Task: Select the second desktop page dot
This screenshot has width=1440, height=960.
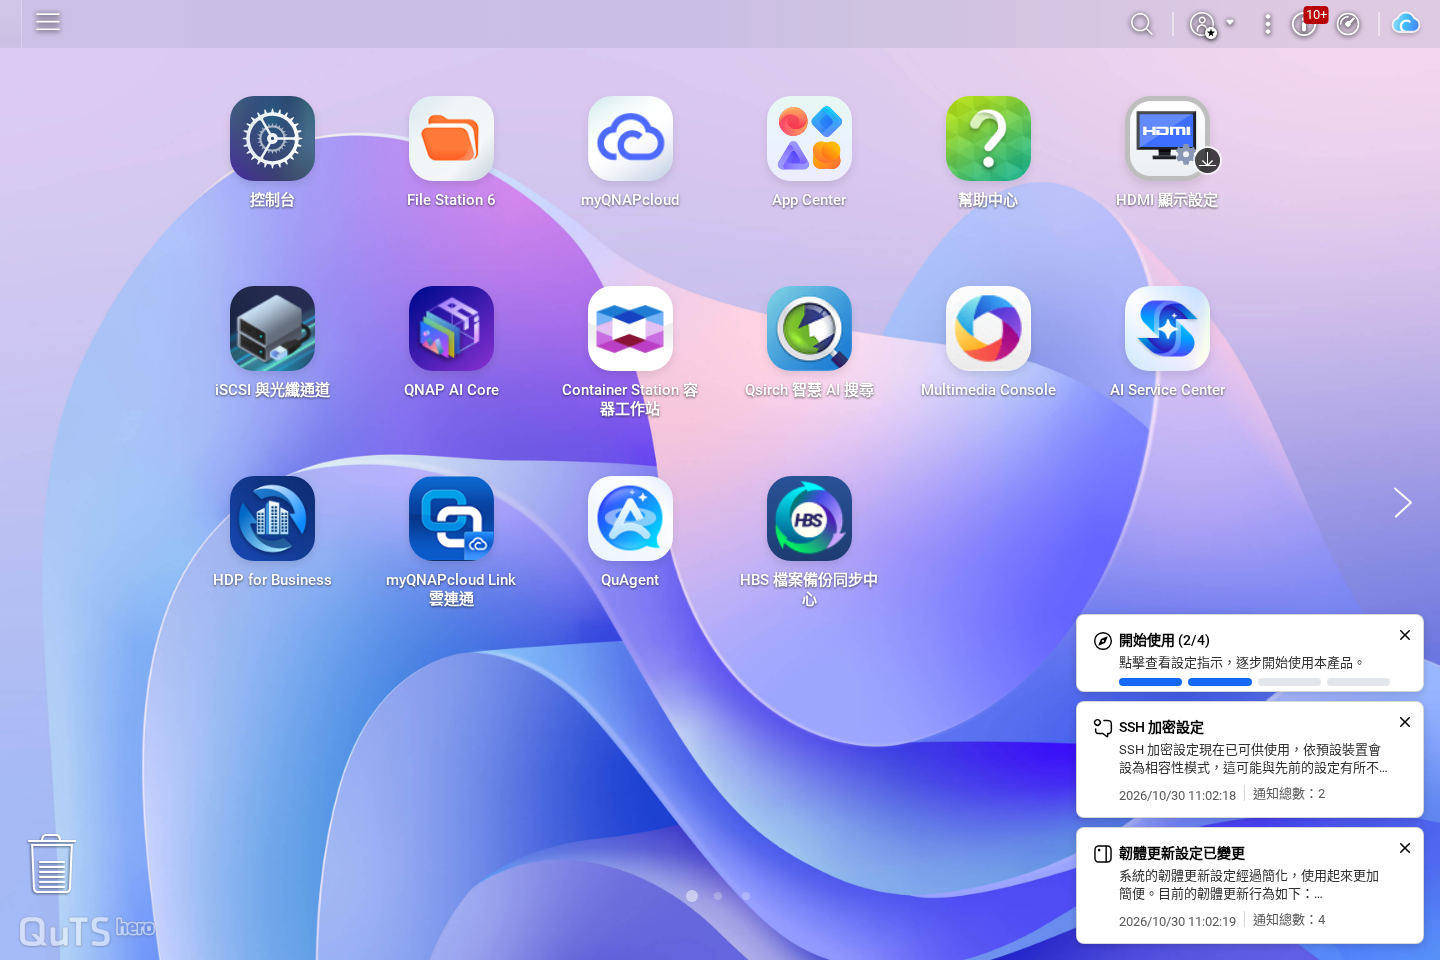Action: [x=718, y=896]
